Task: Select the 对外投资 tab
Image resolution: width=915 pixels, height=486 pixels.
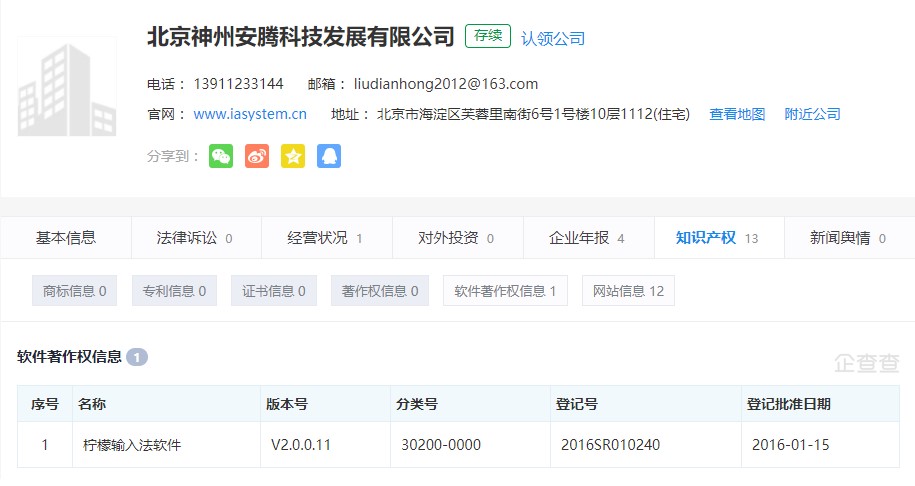Action: (458, 237)
